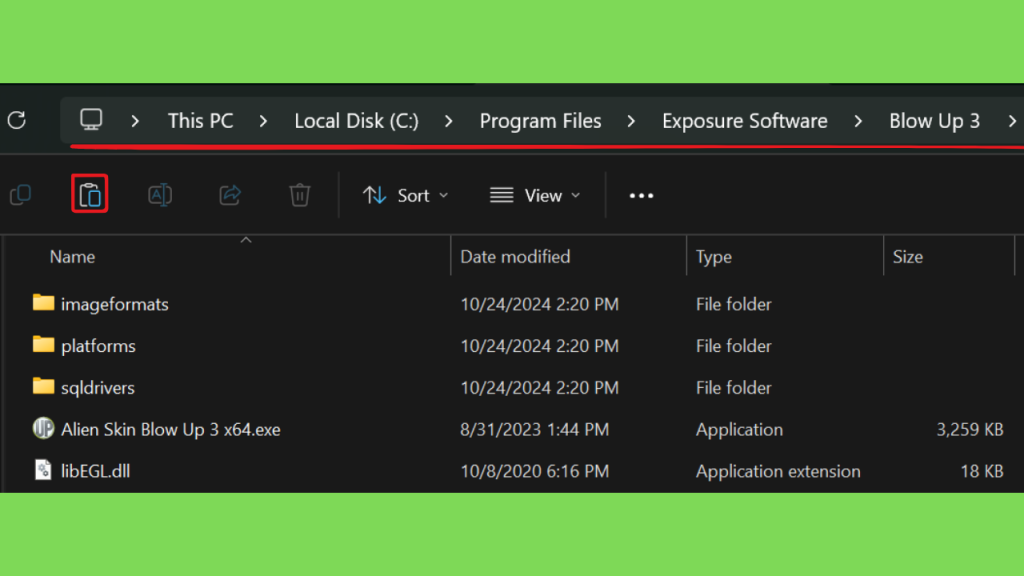
Task: Open the View dropdown
Action: click(535, 195)
